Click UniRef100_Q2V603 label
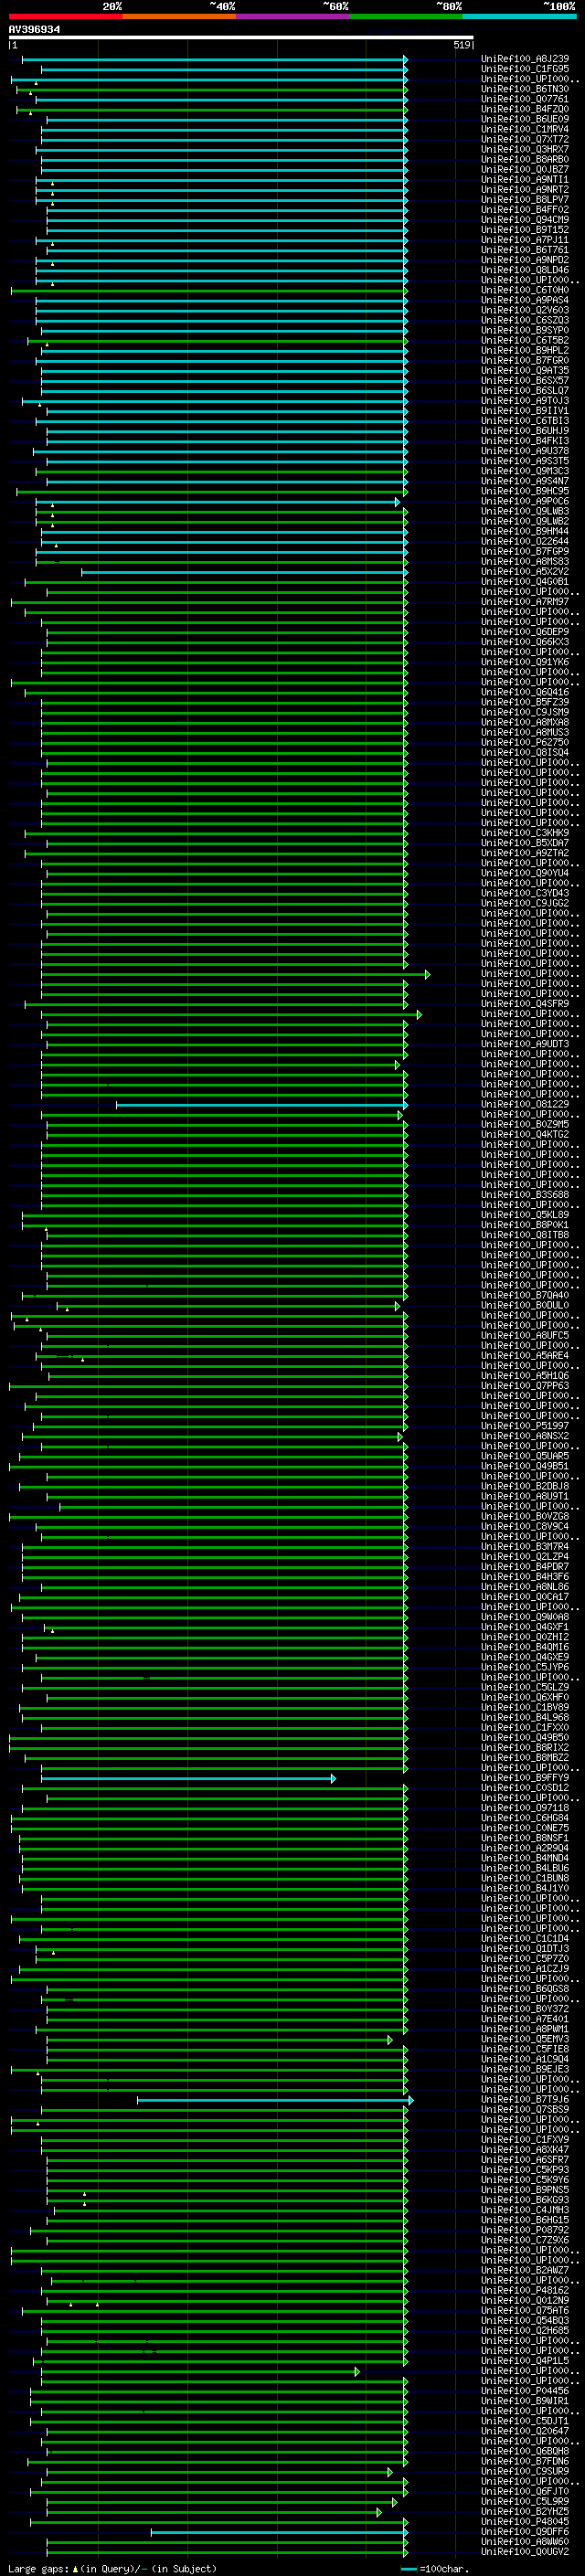The height and width of the screenshot is (2576, 585). coord(525,310)
